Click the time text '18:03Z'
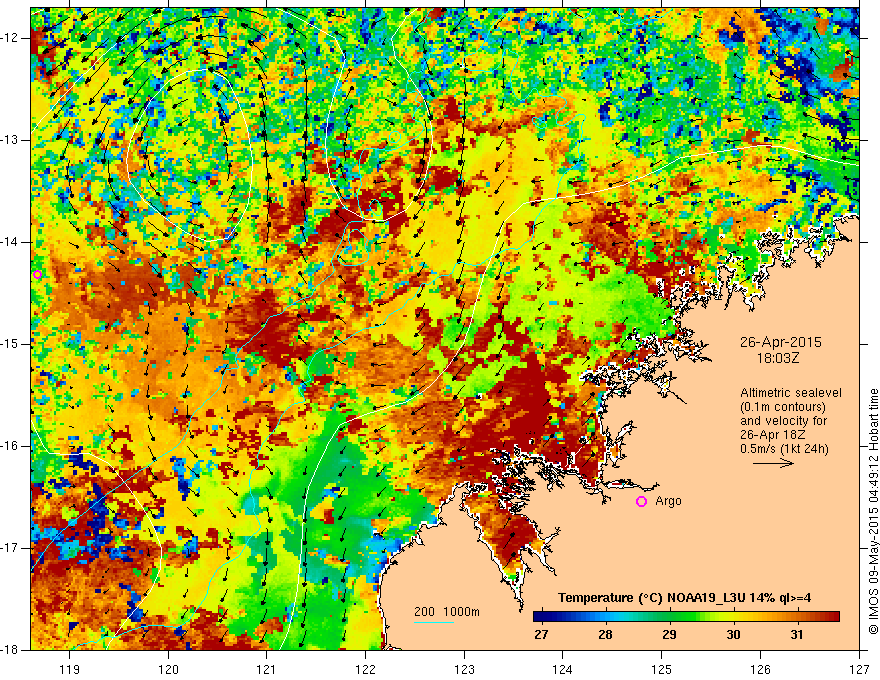This screenshot has height=680, width=880. point(778,357)
